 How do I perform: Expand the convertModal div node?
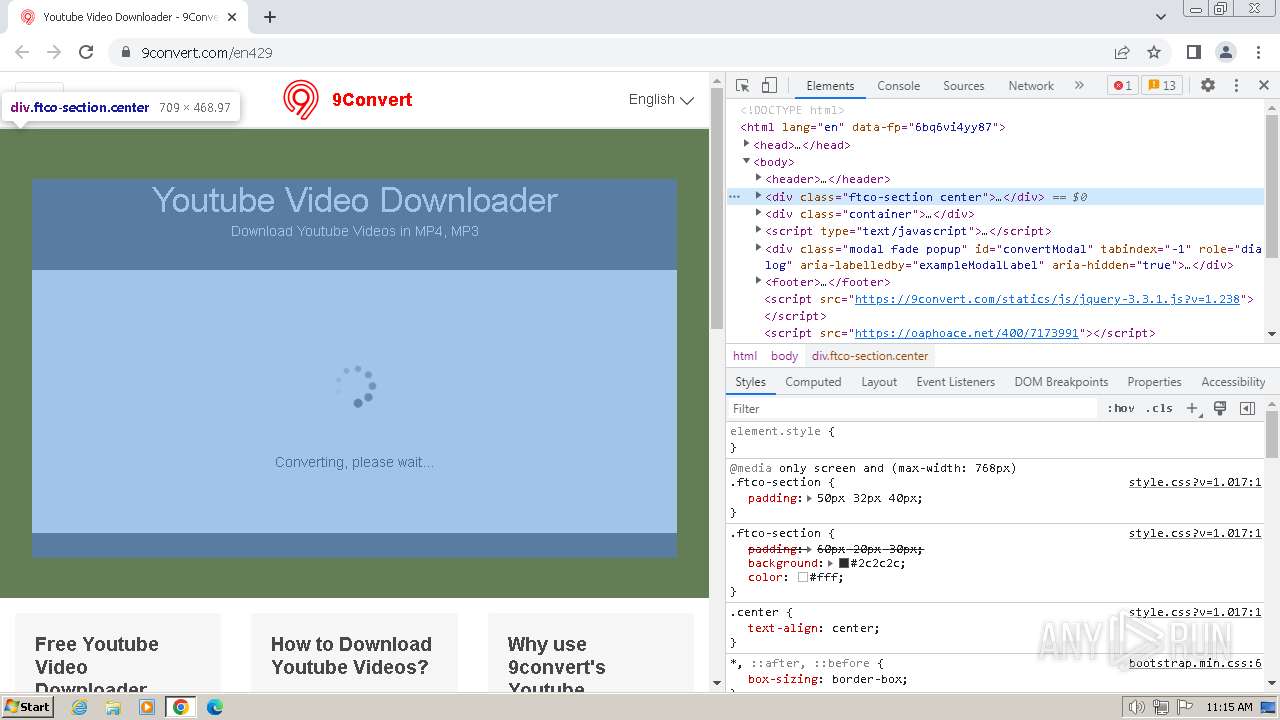coord(758,248)
